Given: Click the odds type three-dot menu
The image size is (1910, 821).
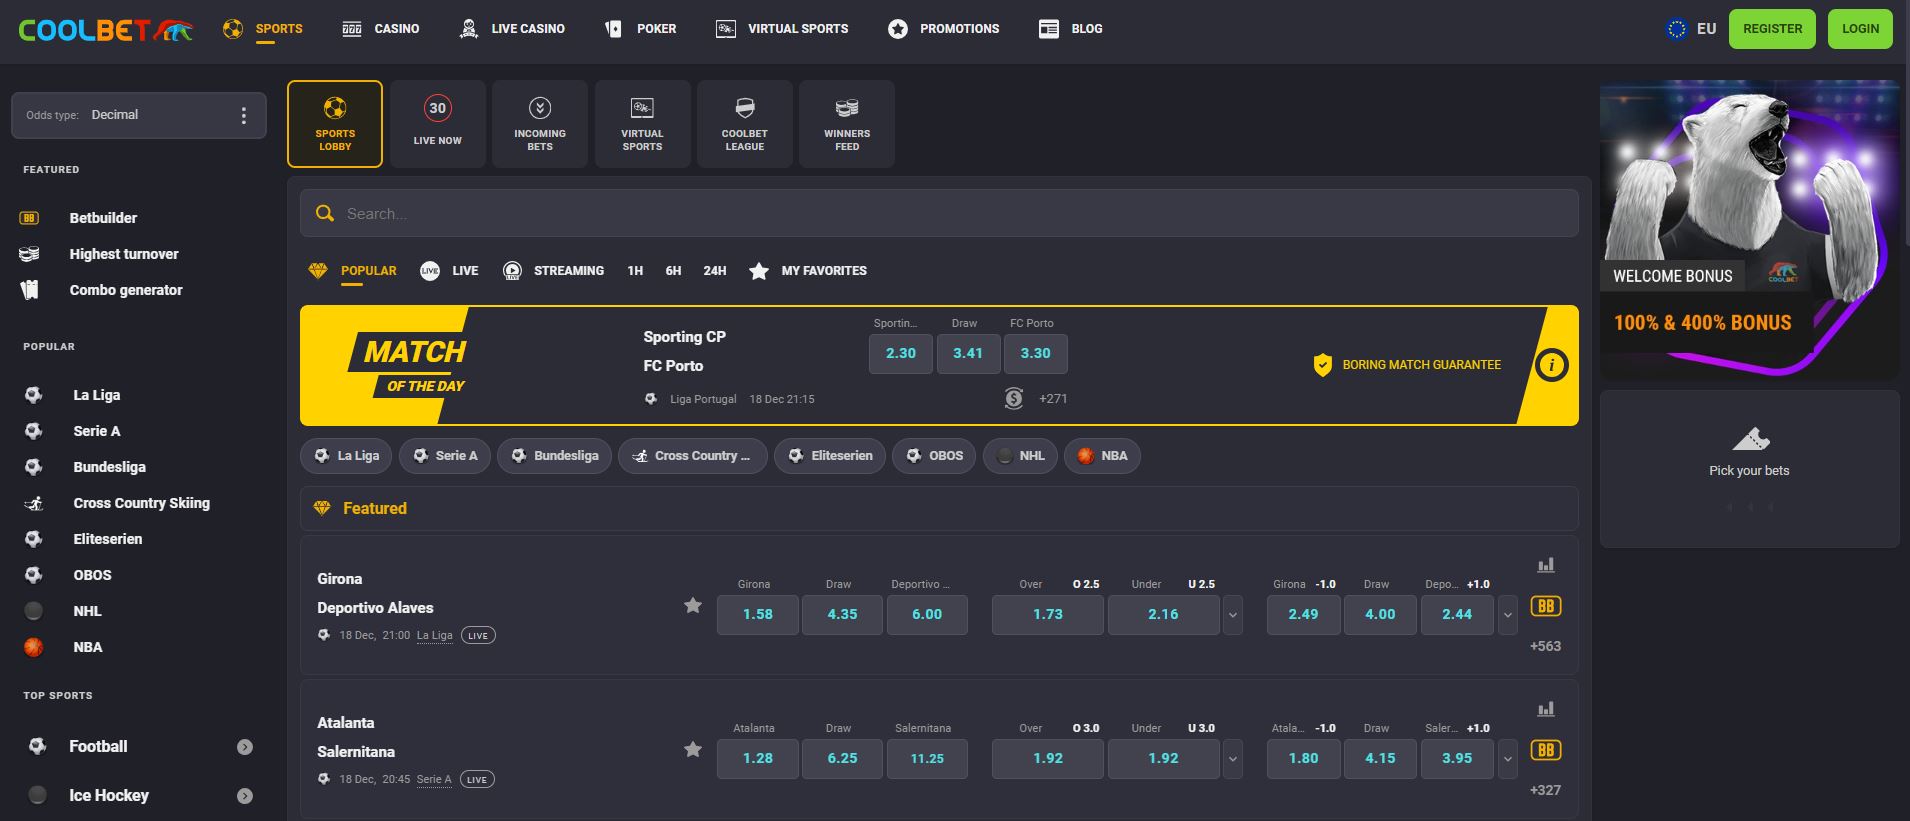Looking at the screenshot, I should tap(243, 115).
